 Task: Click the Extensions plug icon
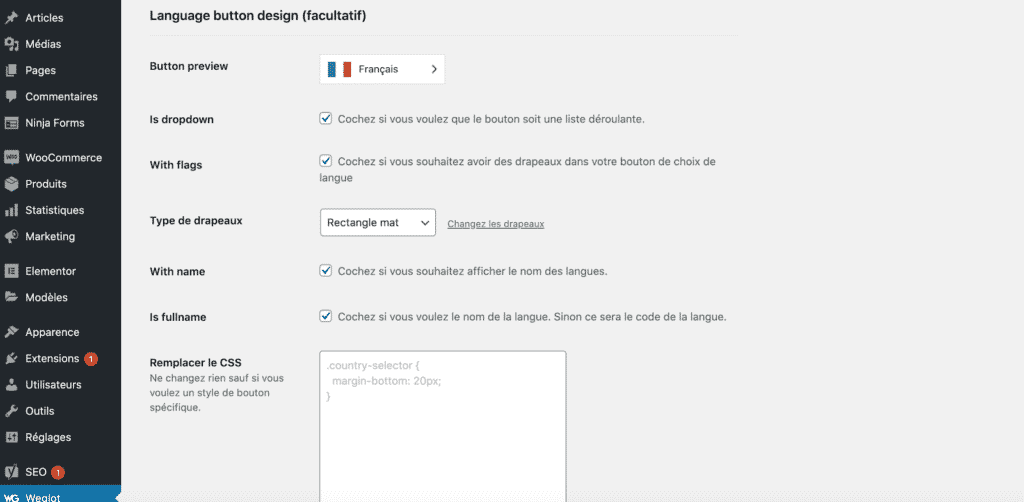click(x=11, y=358)
